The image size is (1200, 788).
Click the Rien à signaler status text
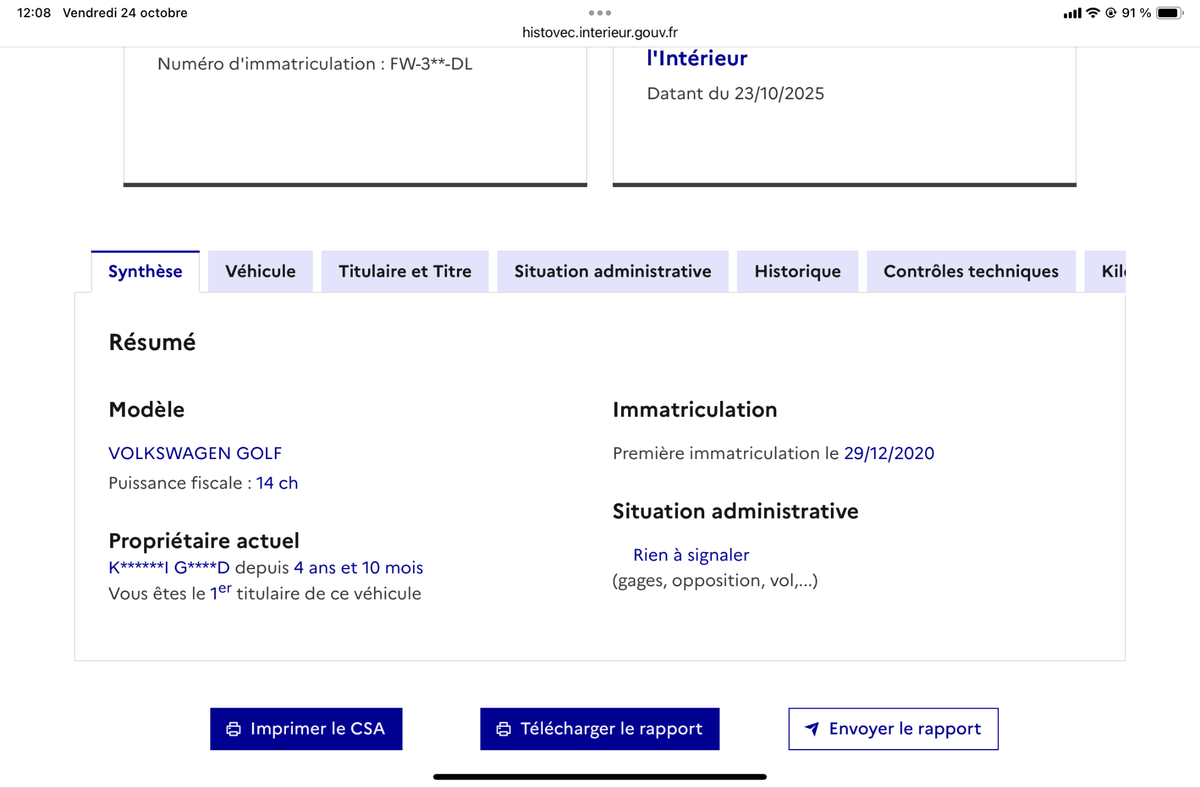click(x=691, y=555)
